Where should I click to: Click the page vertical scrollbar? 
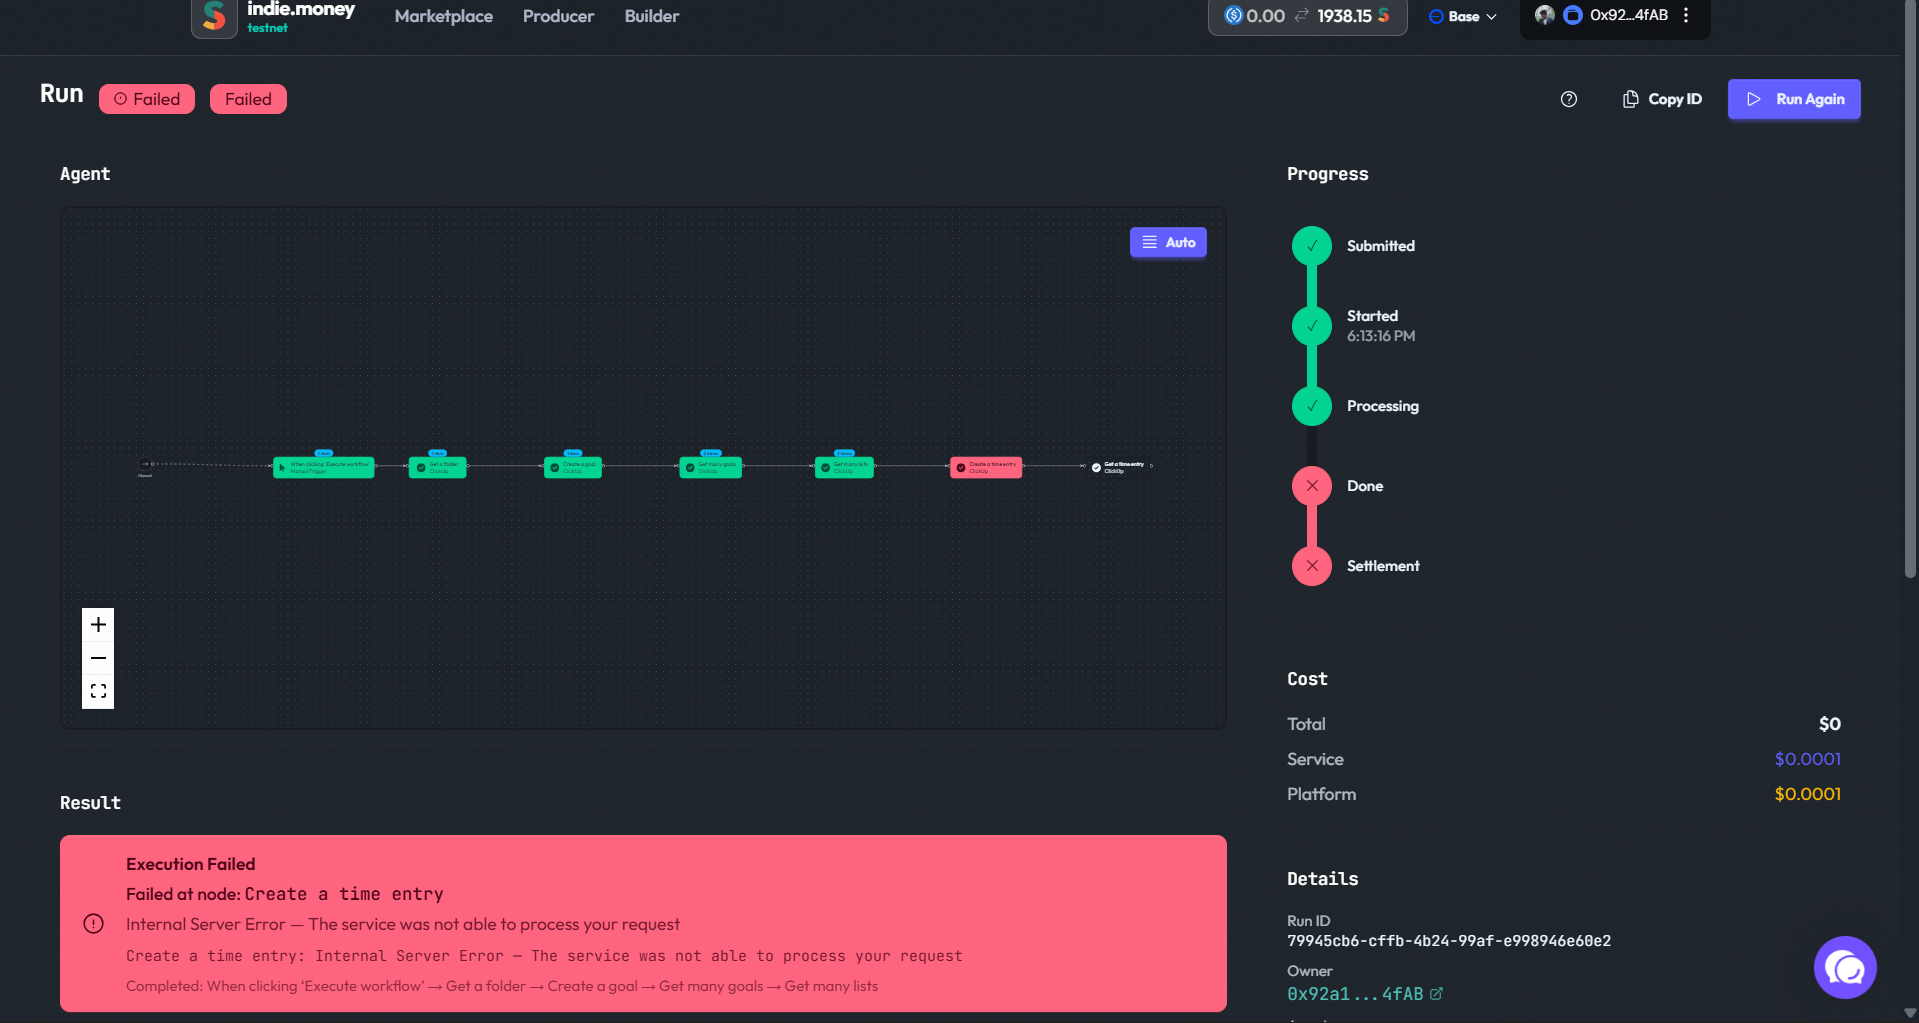(x=1910, y=300)
